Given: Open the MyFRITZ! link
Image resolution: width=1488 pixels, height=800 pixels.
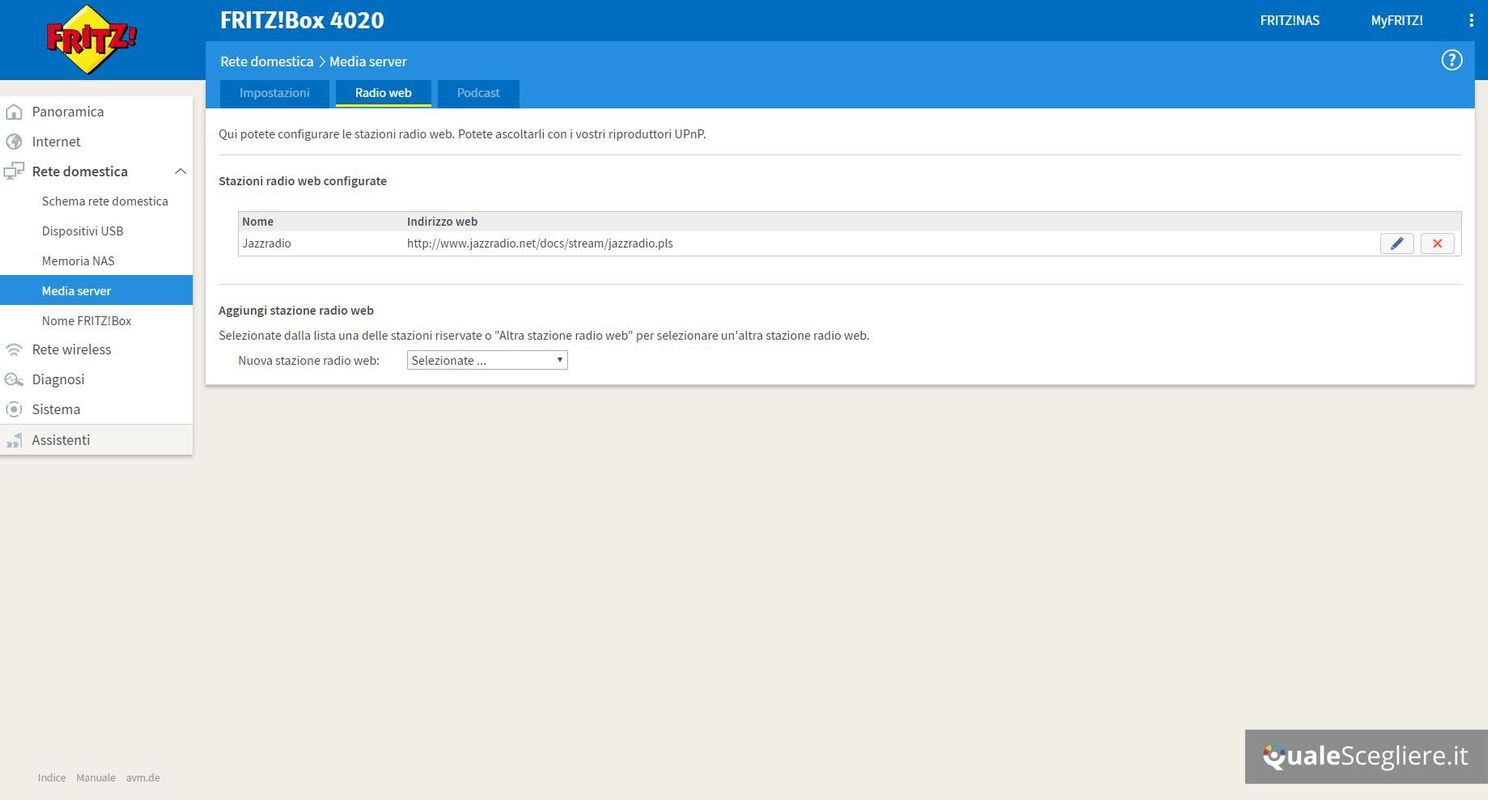Looking at the screenshot, I should coord(1396,20).
